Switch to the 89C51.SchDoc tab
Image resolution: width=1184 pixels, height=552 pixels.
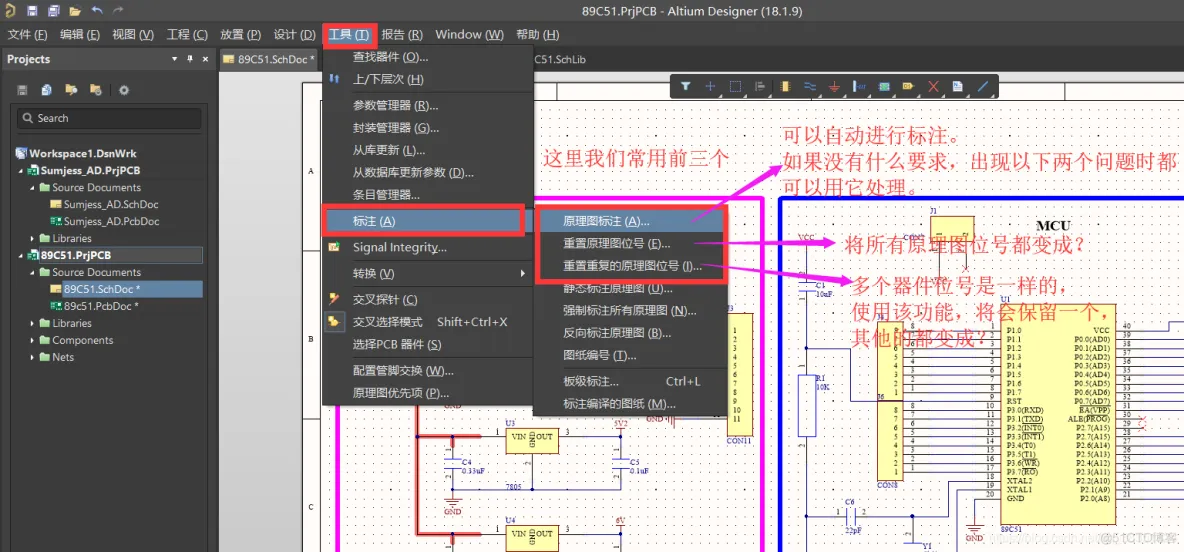tap(270, 59)
